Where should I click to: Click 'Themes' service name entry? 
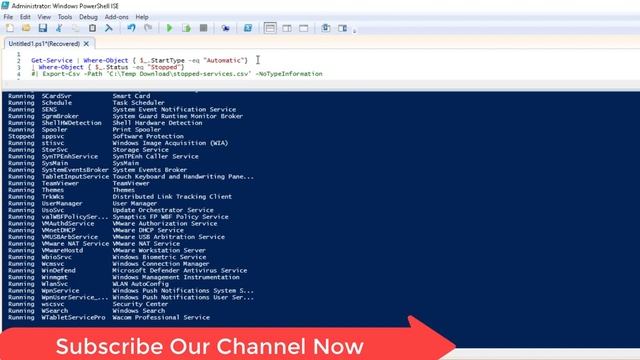pos(53,190)
